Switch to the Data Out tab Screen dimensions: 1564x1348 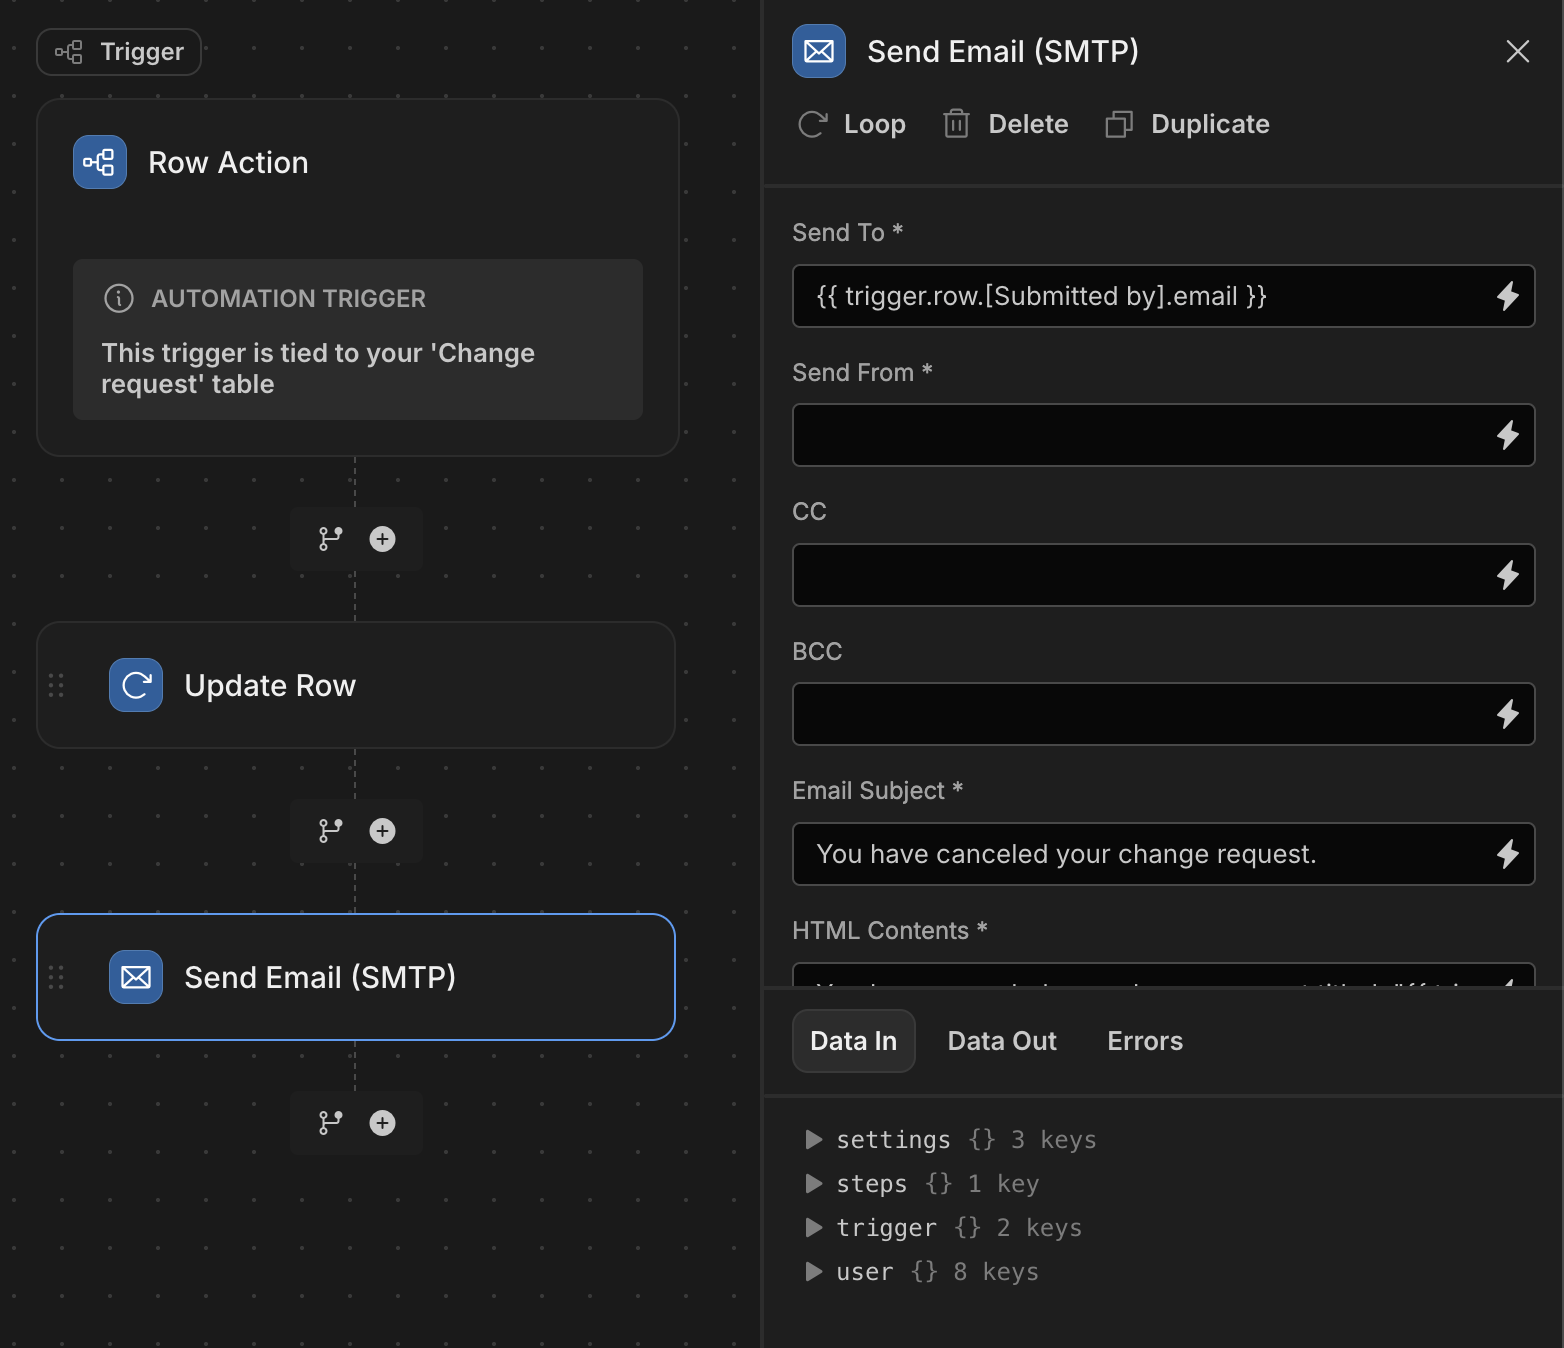(x=1002, y=1041)
